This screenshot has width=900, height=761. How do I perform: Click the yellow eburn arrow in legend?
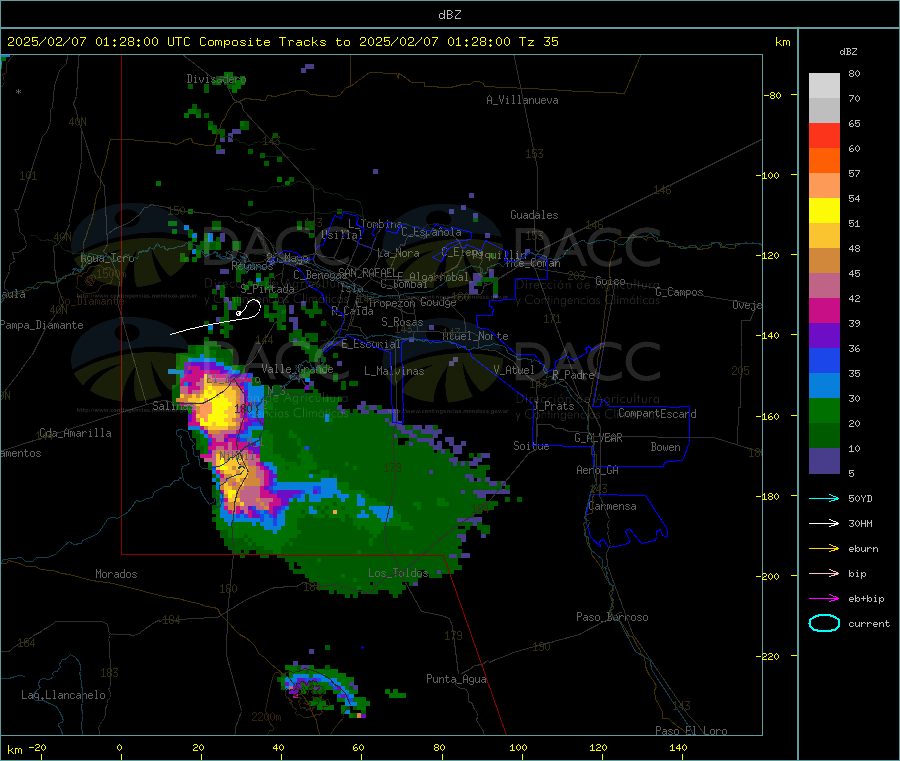pyautogui.click(x=824, y=549)
